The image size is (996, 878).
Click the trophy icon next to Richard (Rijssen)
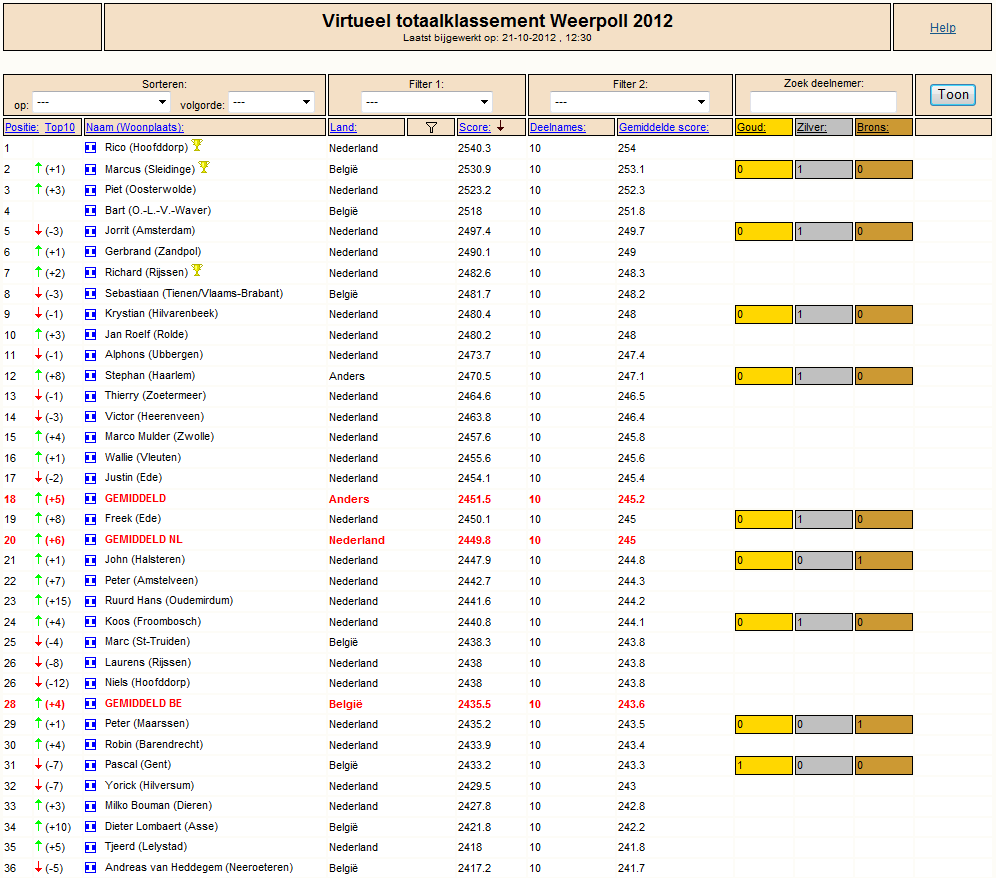197,270
